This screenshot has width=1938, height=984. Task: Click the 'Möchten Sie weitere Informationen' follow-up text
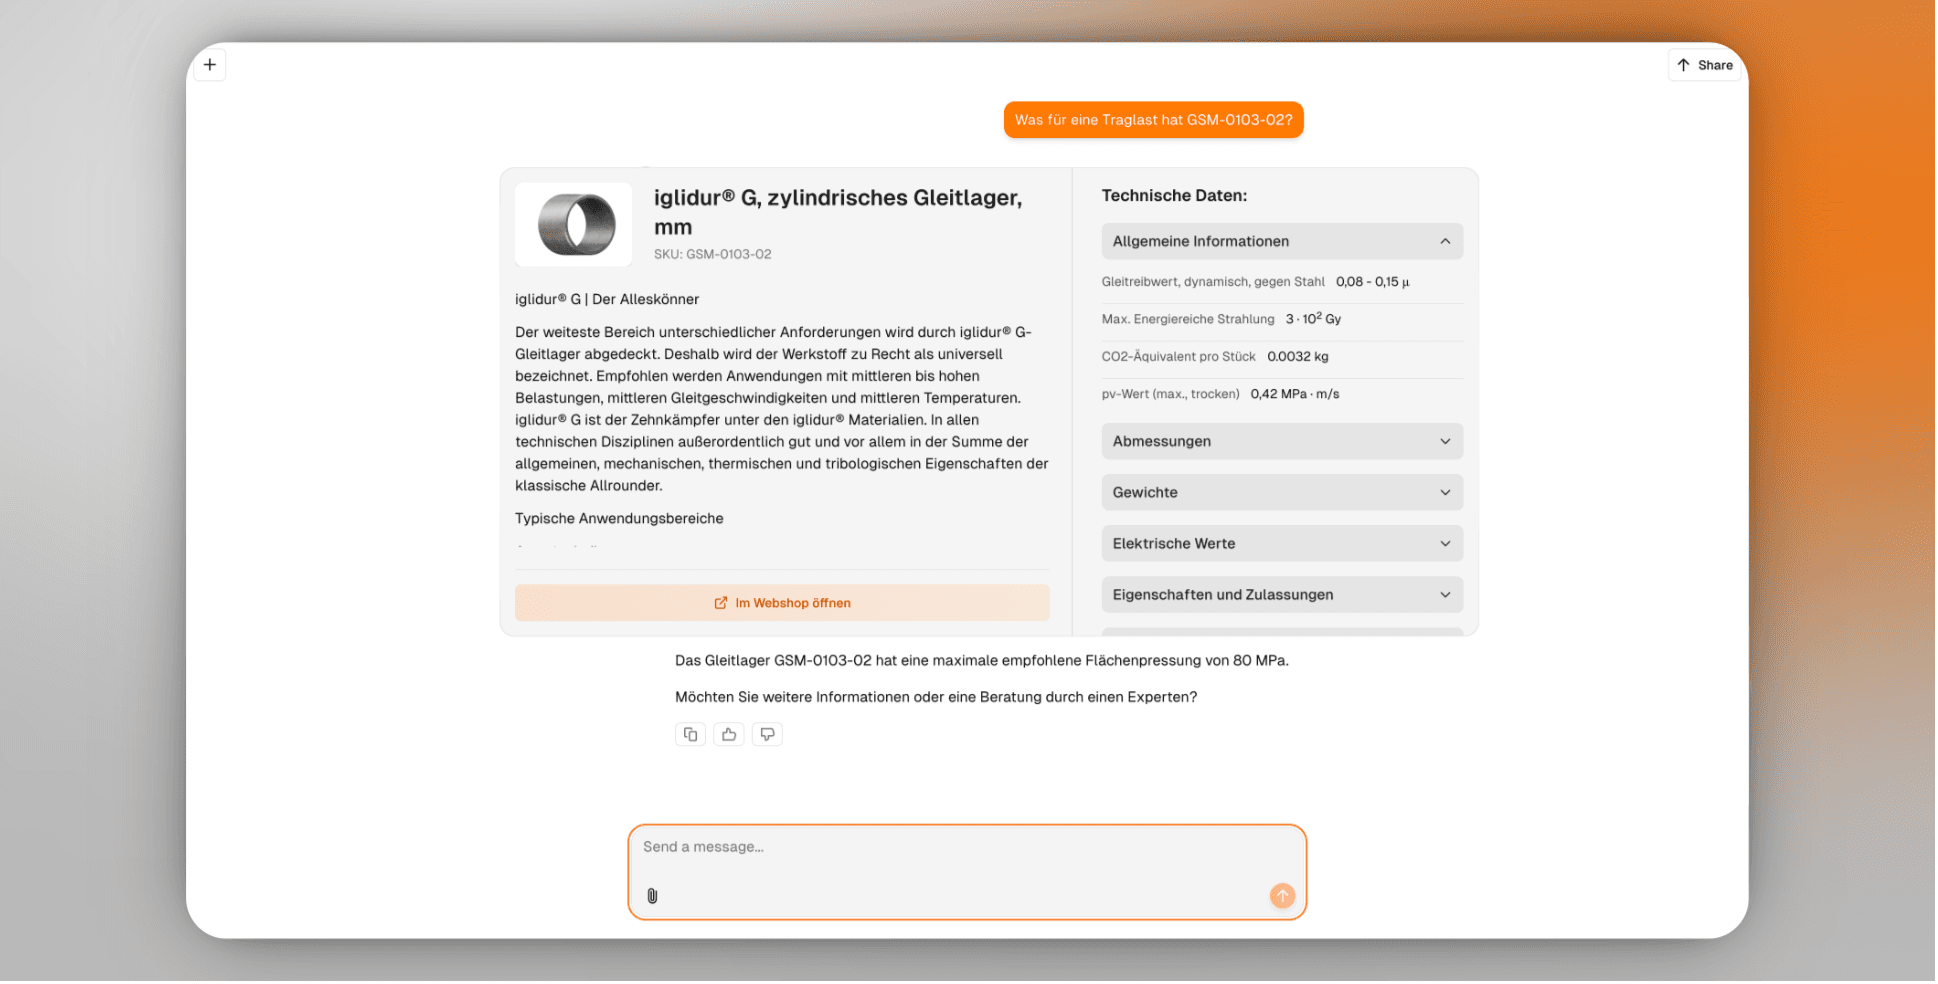[936, 697]
